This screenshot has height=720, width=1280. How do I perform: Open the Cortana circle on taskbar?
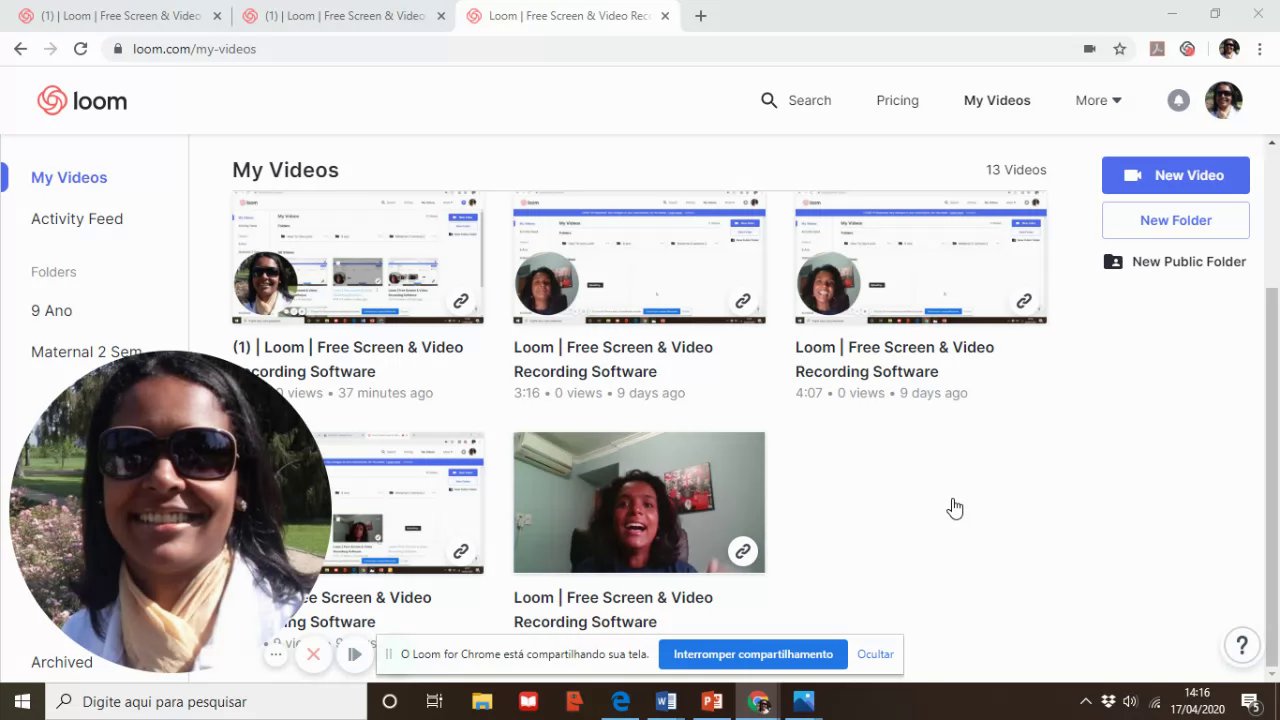pyautogui.click(x=390, y=701)
